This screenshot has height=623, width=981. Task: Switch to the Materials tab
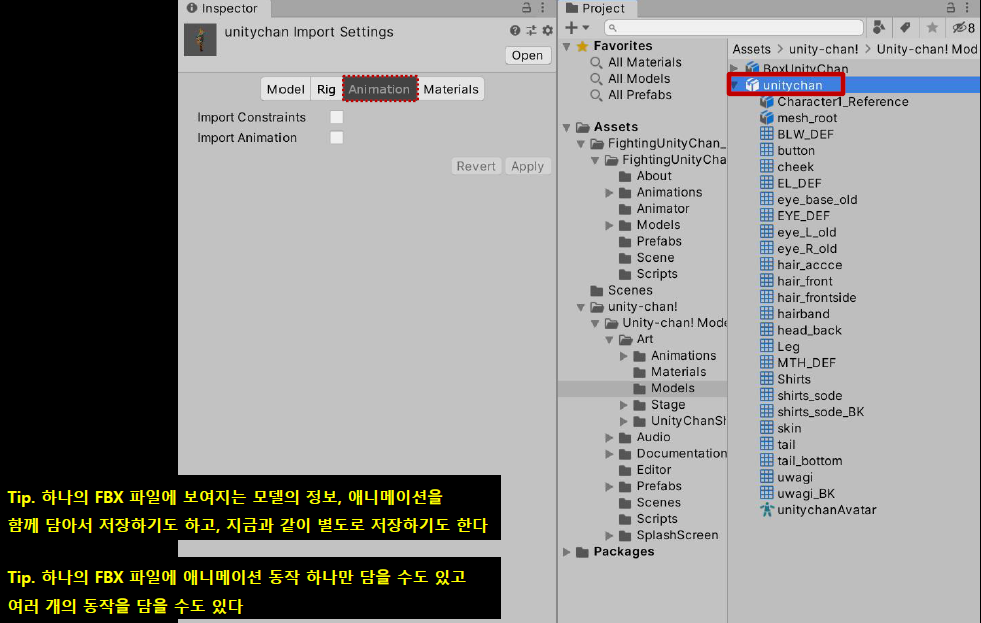pyautogui.click(x=451, y=89)
